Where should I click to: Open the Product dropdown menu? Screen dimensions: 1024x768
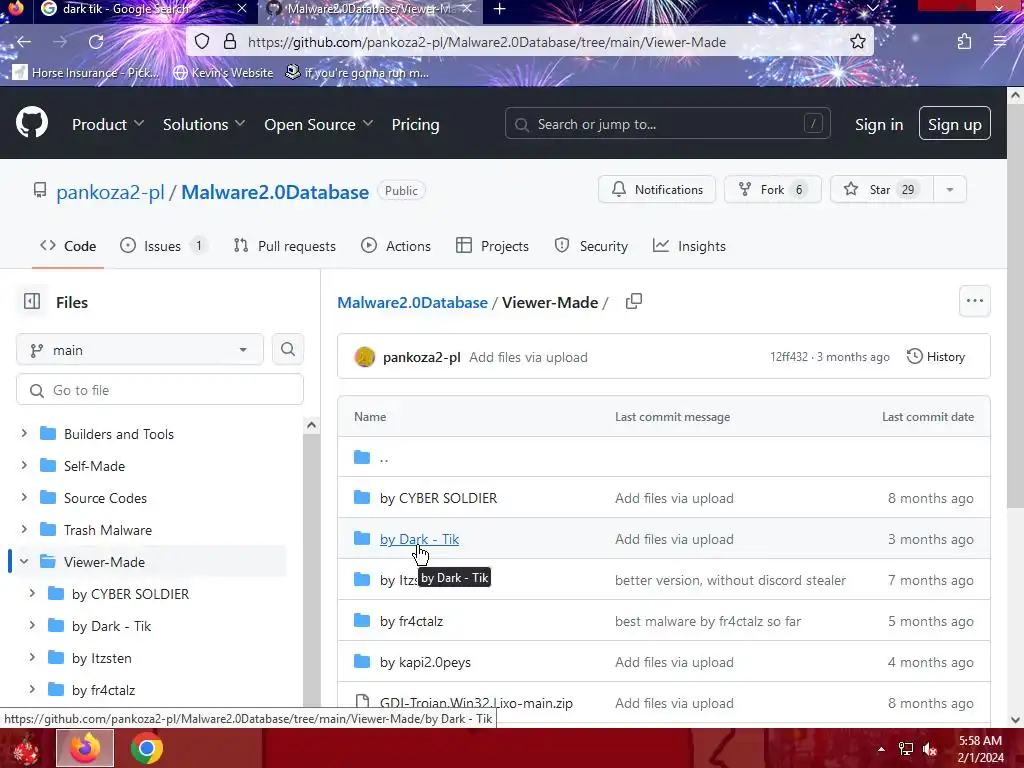[x=108, y=124]
